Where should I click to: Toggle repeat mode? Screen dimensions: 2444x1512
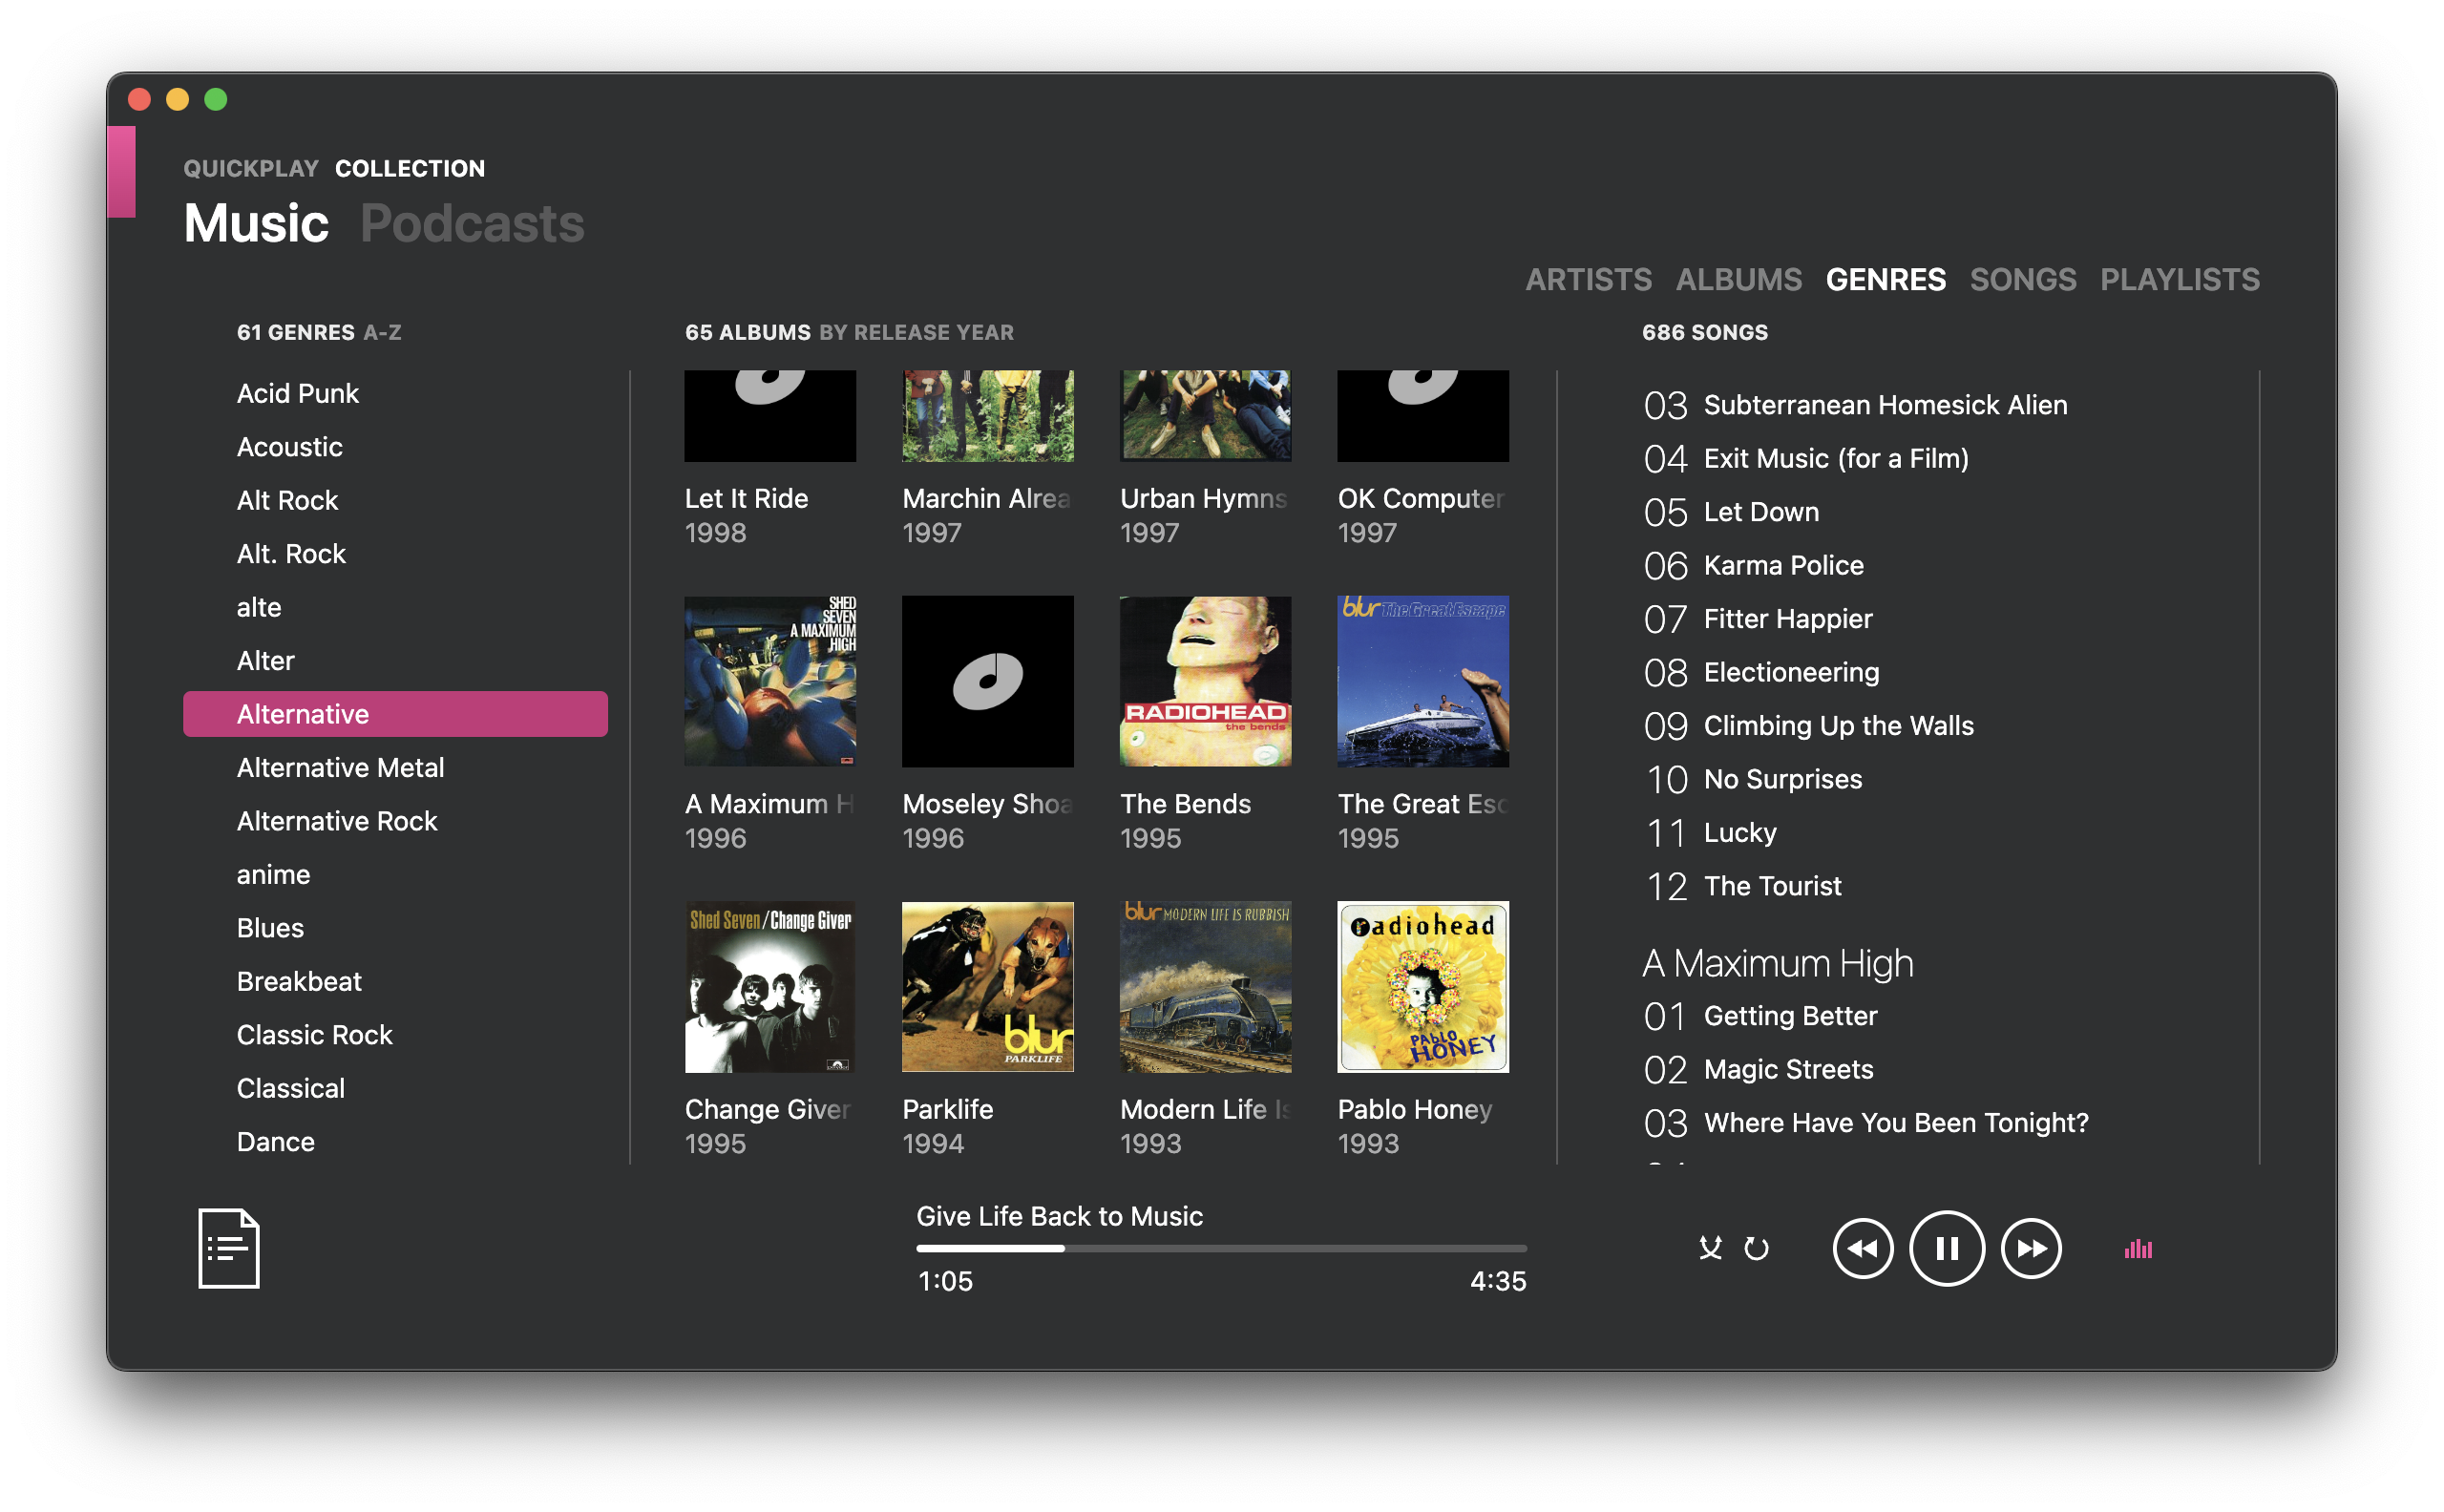[1756, 1248]
